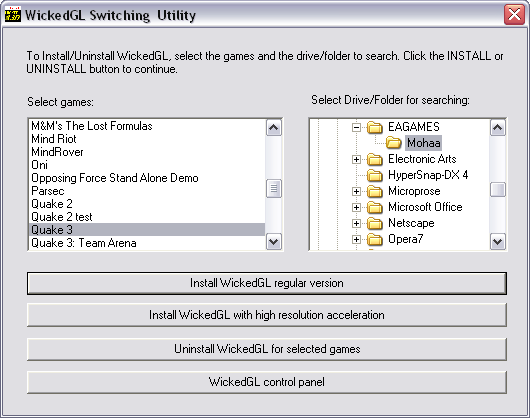
Task: Select the Microprose folder label
Action: pyautogui.click(x=414, y=191)
